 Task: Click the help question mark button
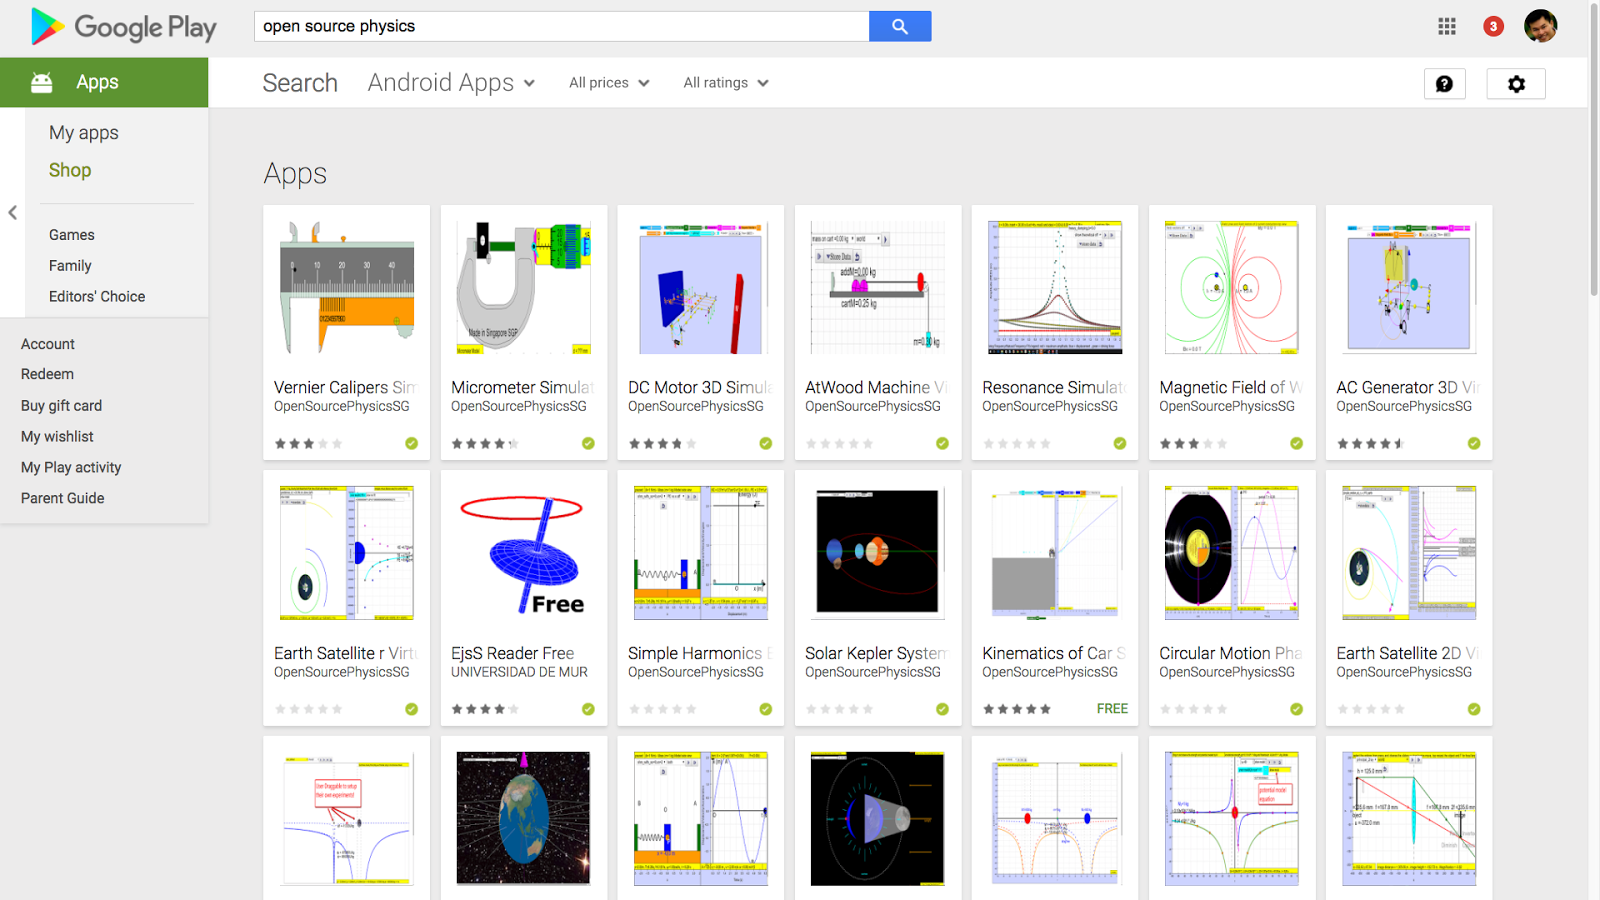click(x=1444, y=84)
